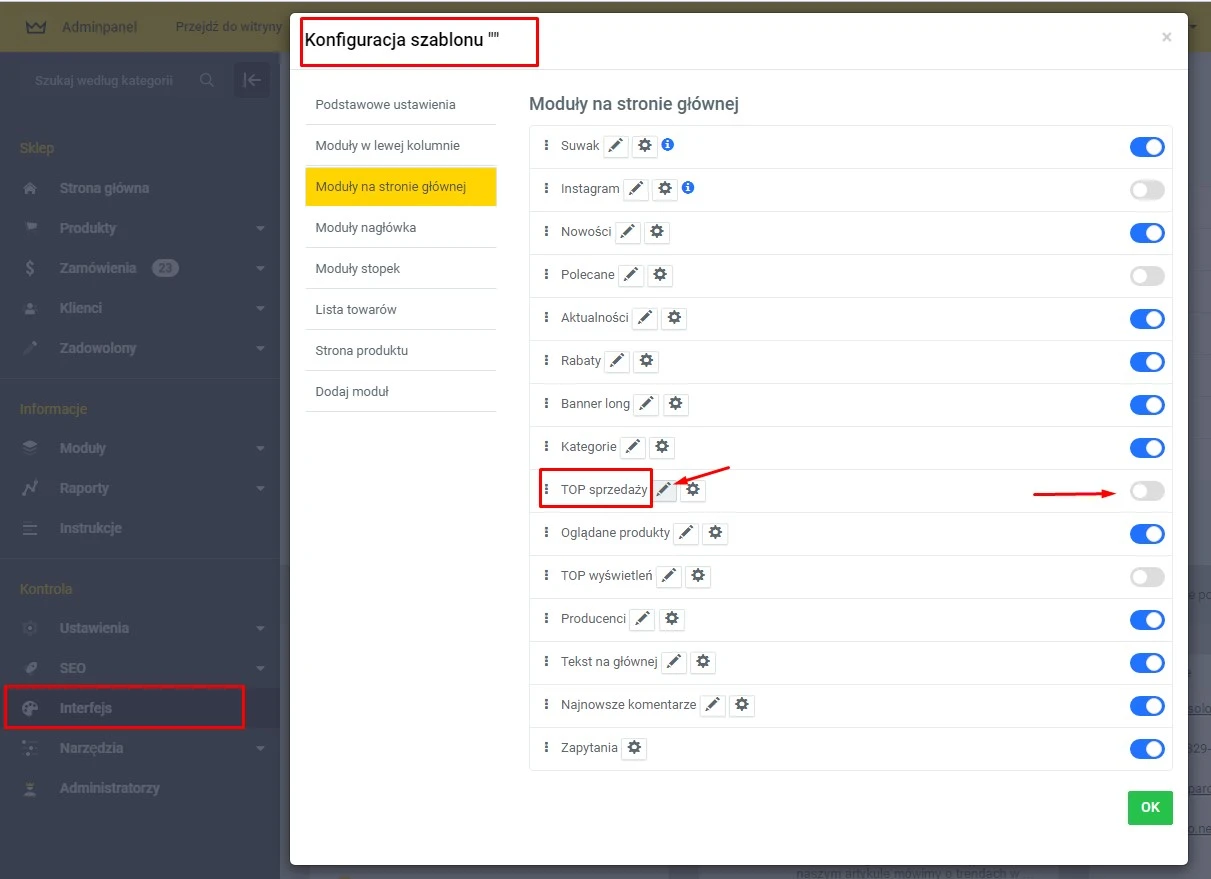Viewport: 1211px width, 879px height.
Task: Open gear configuration for Zapytania module
Action: tap(634, 747)
